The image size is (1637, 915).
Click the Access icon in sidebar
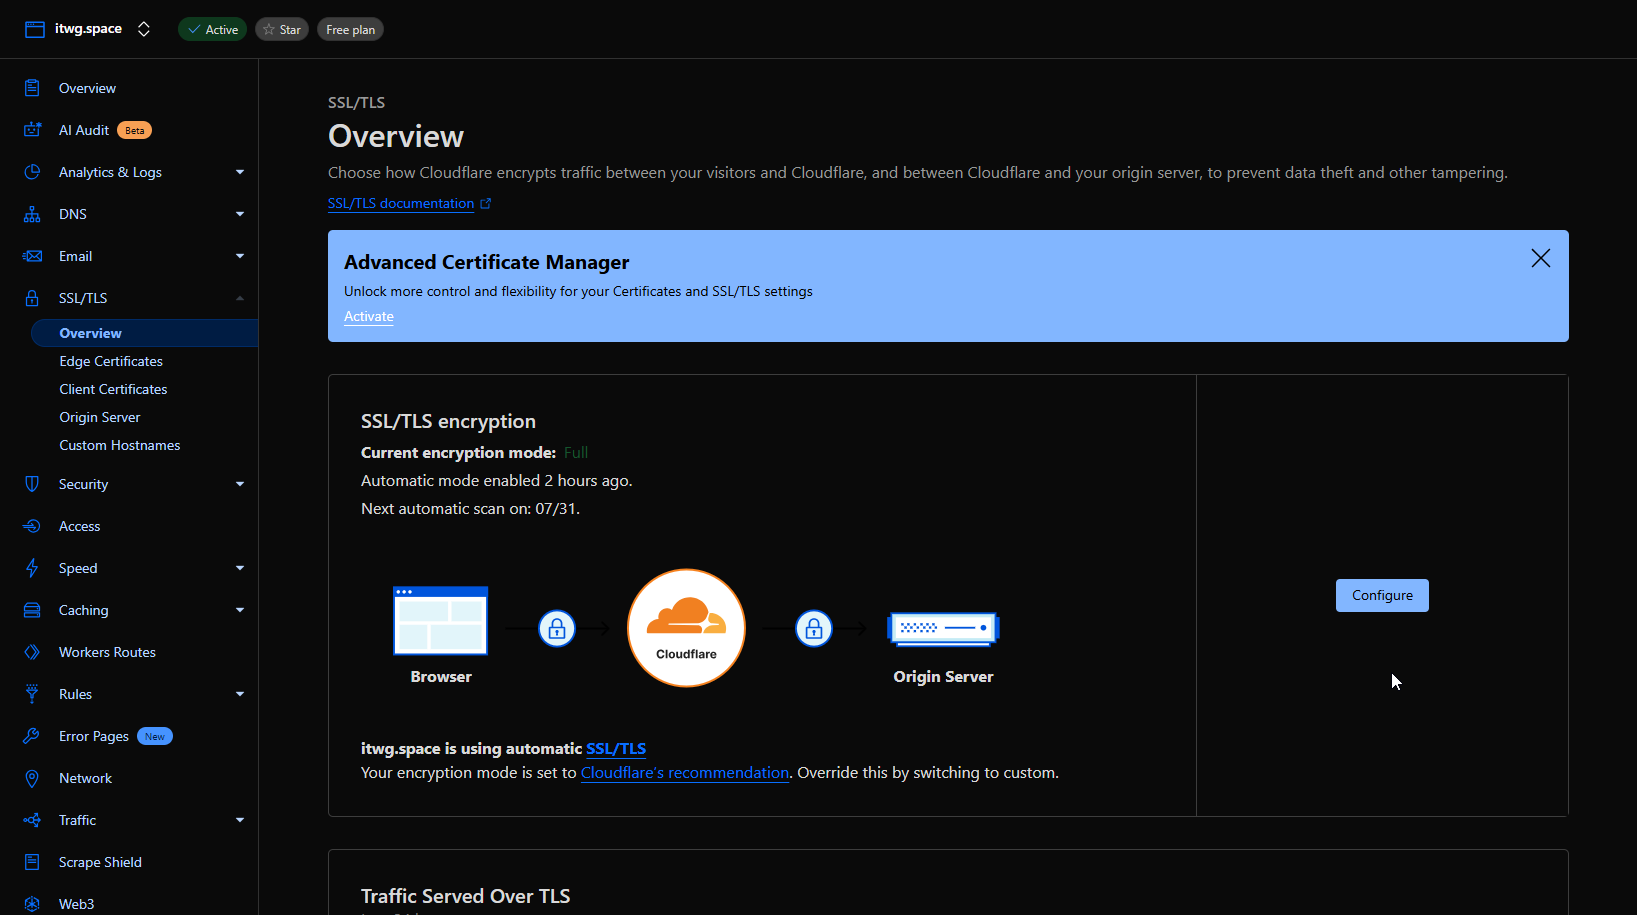[32, 526]
